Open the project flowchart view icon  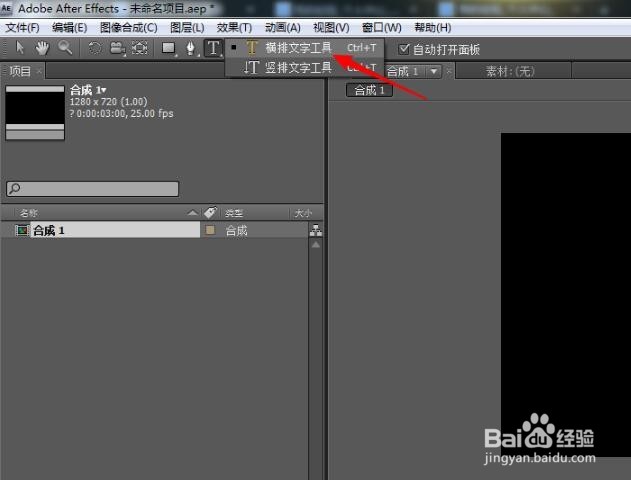[316, 230]
